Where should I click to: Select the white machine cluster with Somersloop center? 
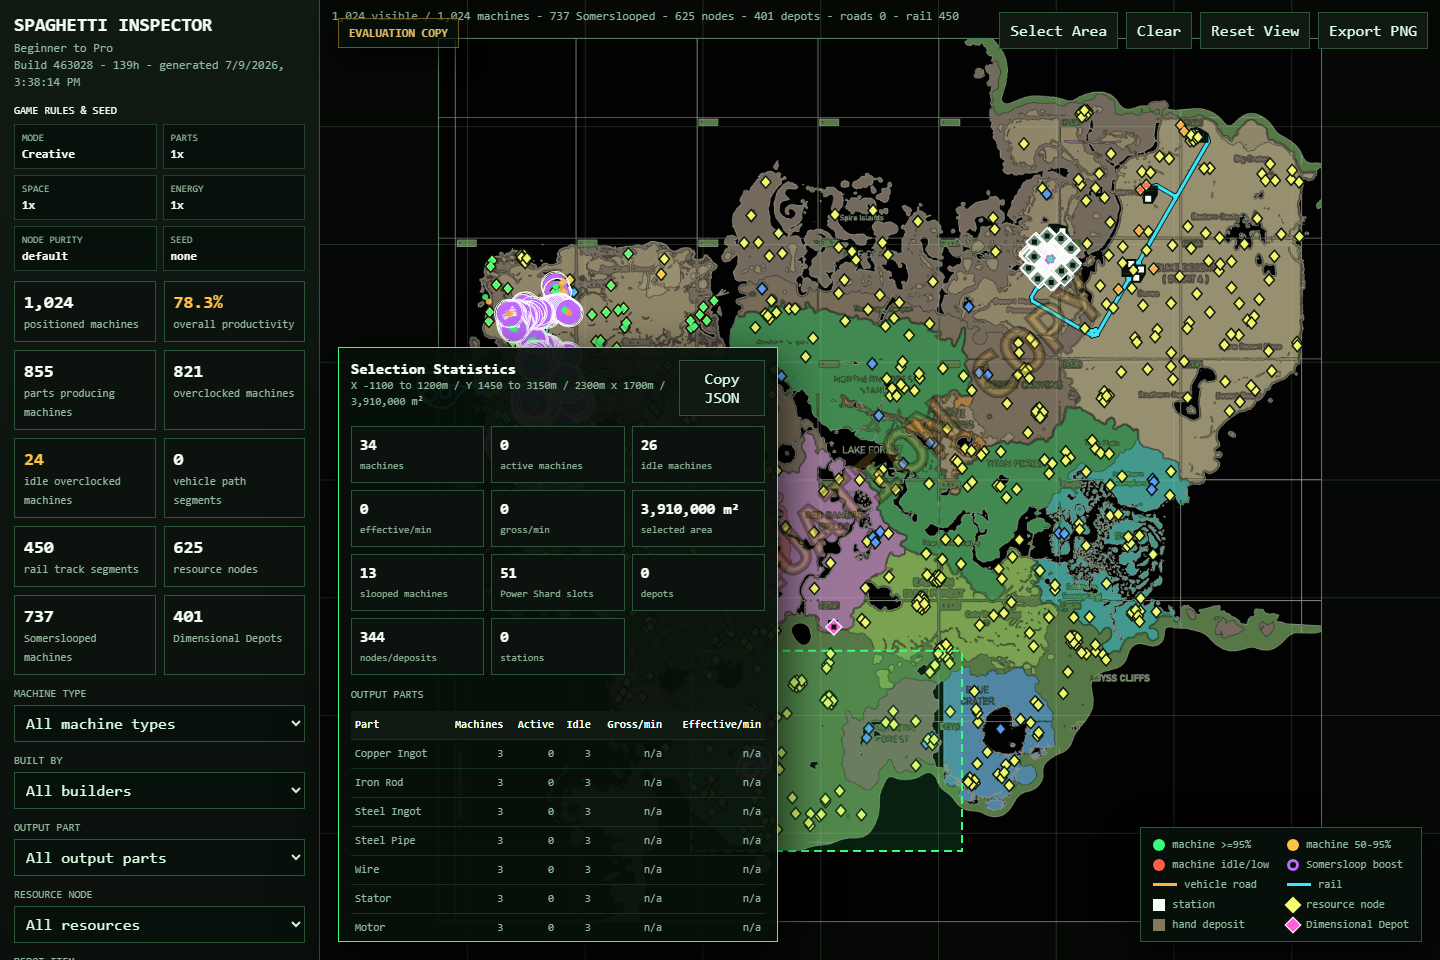[1051, 258]
